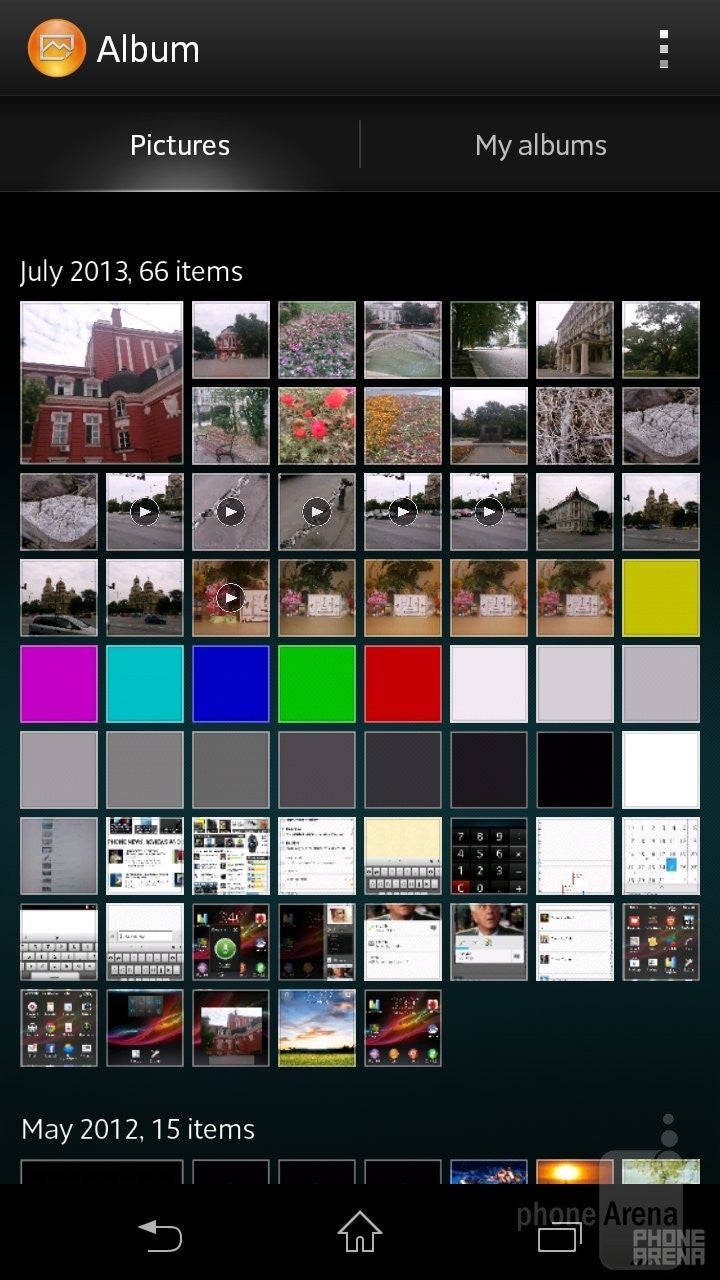This screenshot has height=1280, width=720.
Task: Tap the July 2013, 66 items header
Action: pyautogui.click(x=131, y=271)
